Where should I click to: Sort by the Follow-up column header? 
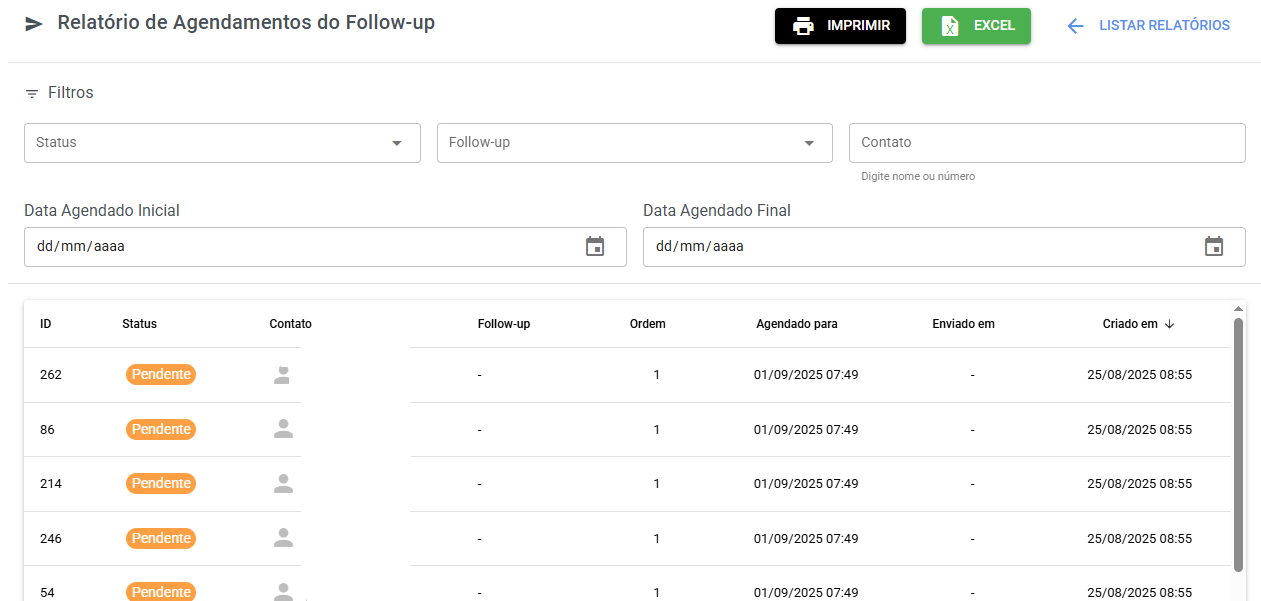[504, 324]
